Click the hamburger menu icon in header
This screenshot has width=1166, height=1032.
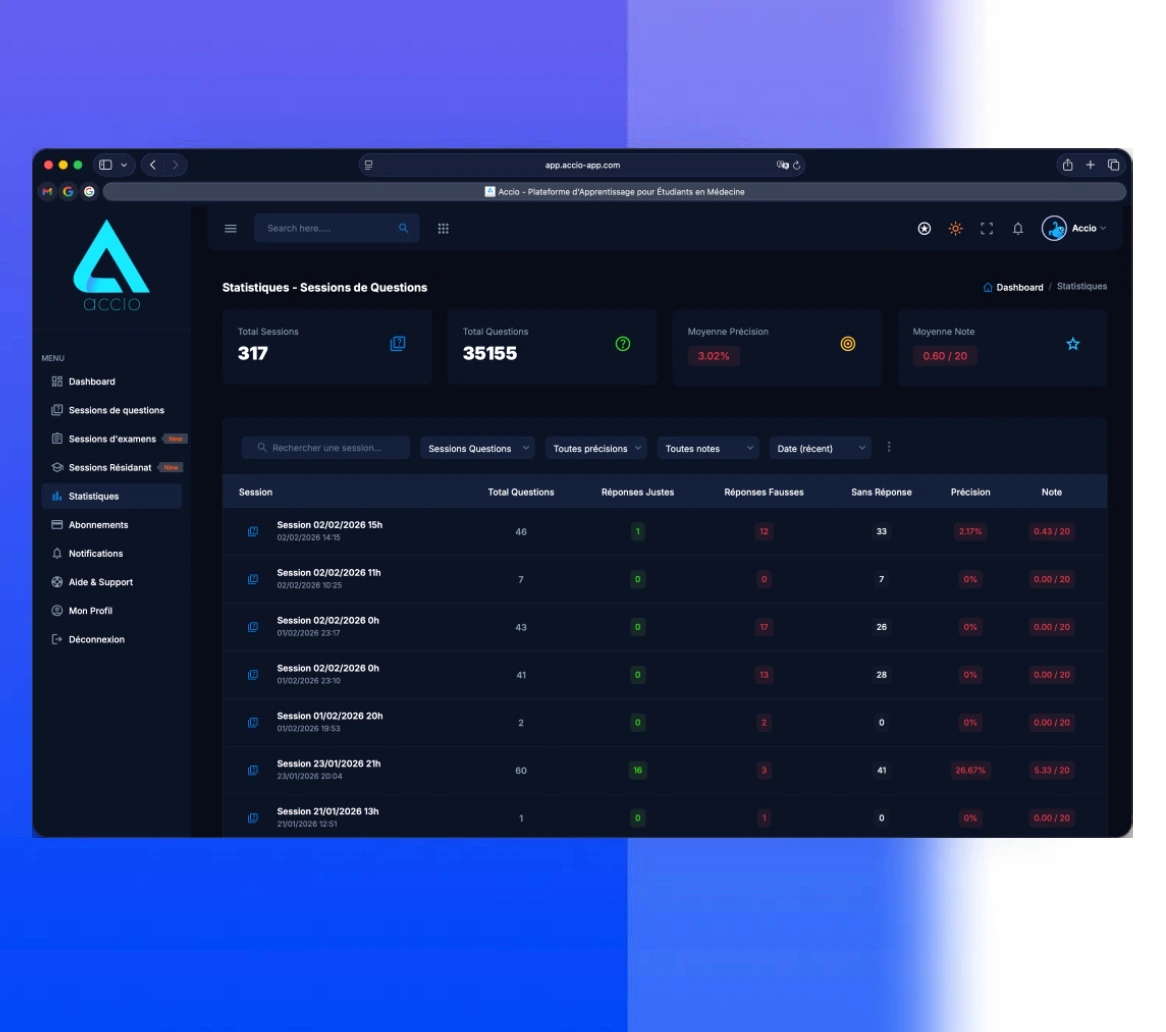(231, 228)
